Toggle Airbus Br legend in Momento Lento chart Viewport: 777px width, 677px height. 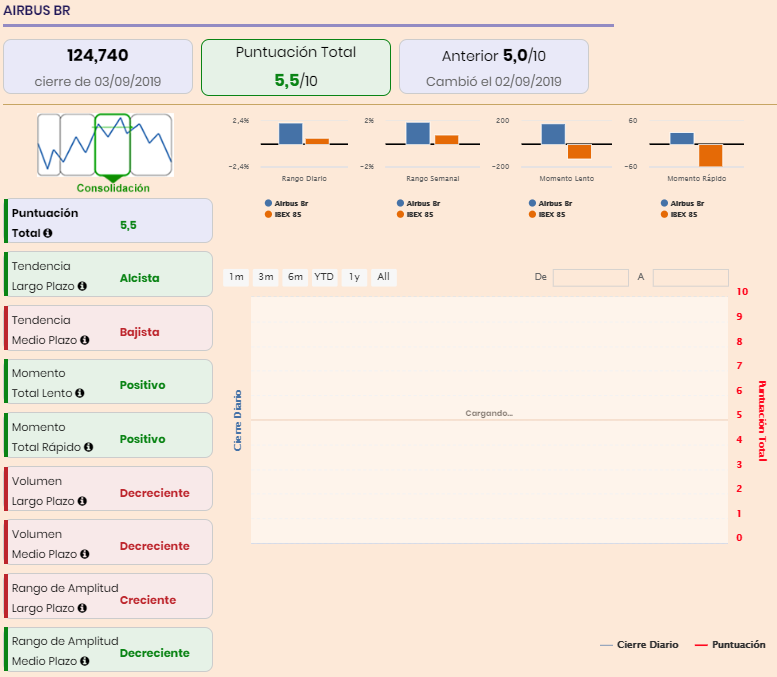coord(550,203)
